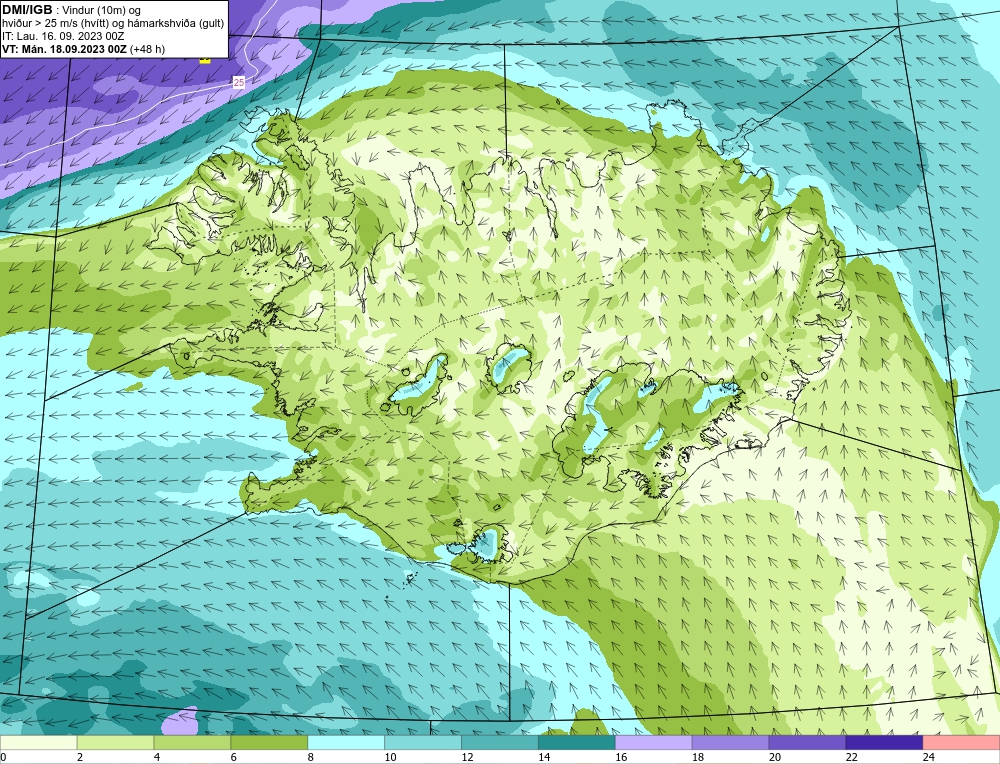Click the light green 2–4 m/s legend swatch
The height and width of the screenshot is (764, 1000).
point(115,743)
